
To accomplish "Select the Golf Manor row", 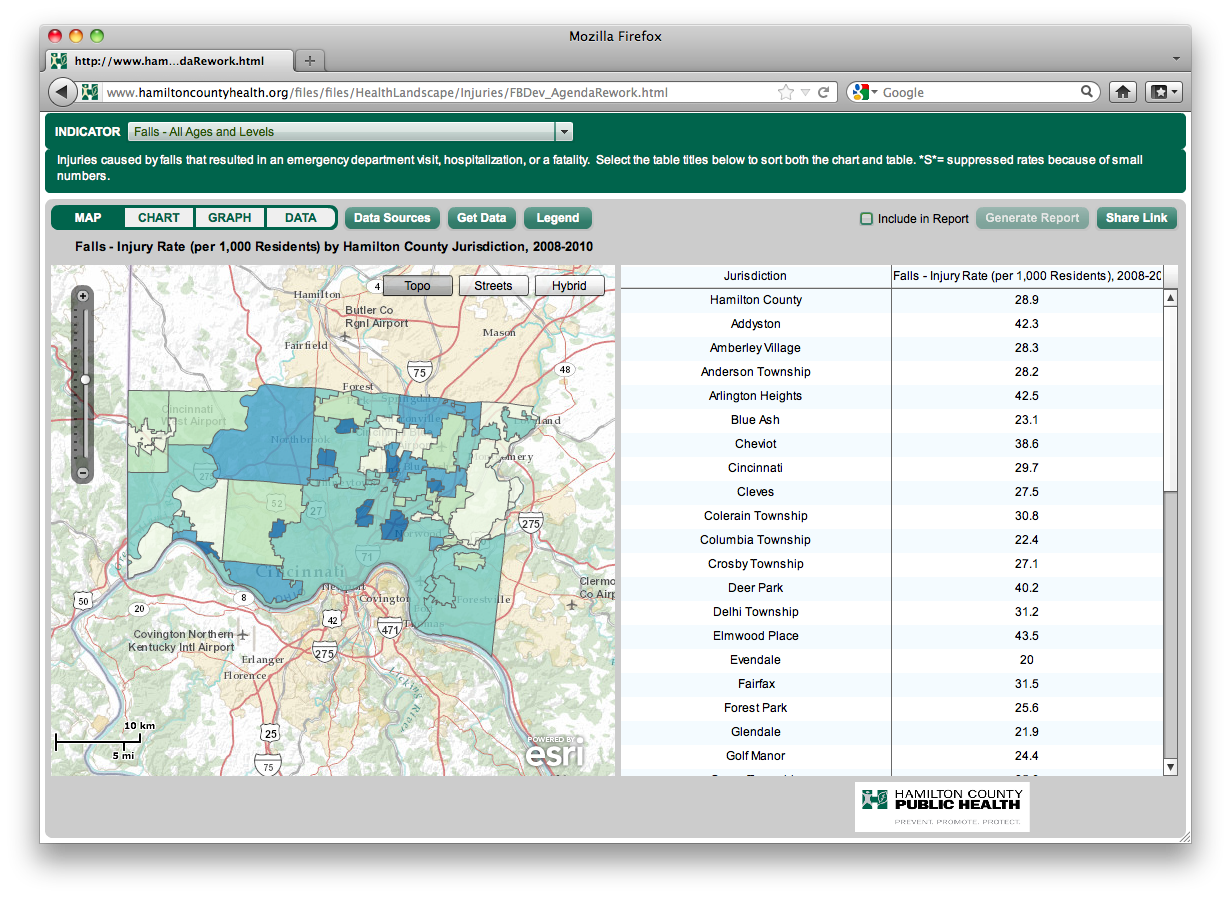I will point(892,756).
